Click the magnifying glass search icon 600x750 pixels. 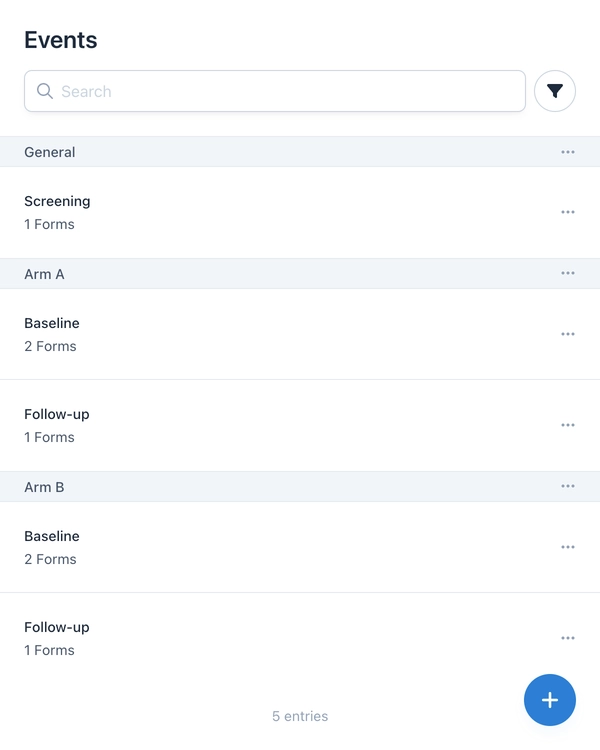tap(44, 91)
